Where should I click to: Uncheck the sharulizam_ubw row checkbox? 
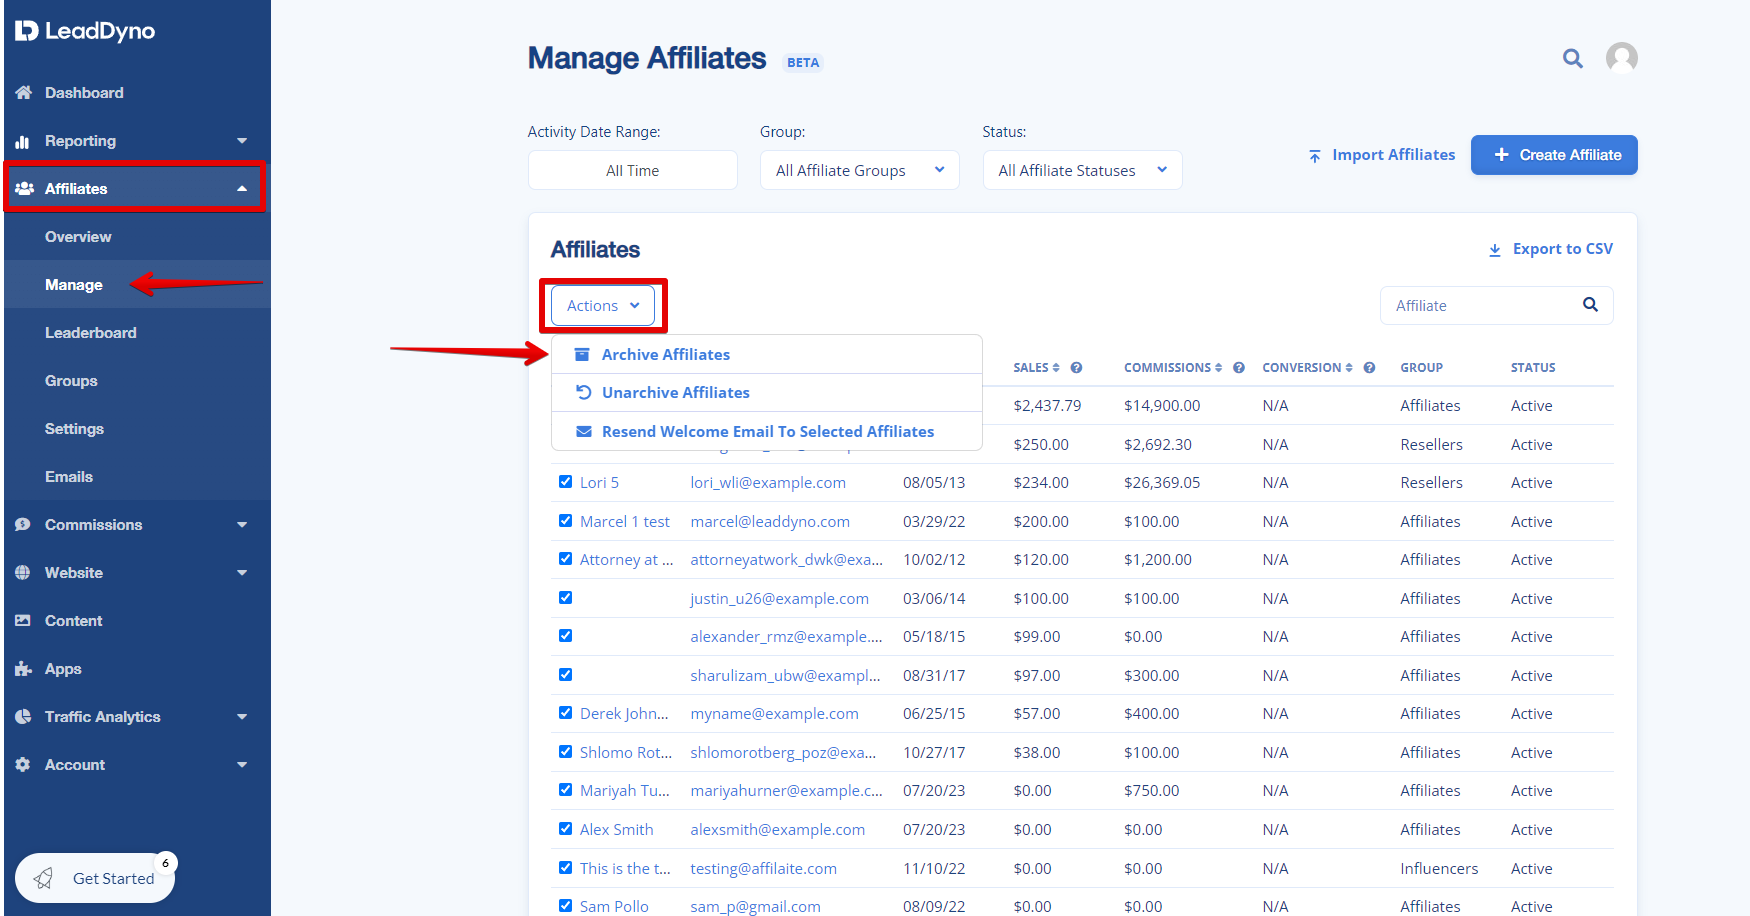pyautogui.click(x=565, y=675)
